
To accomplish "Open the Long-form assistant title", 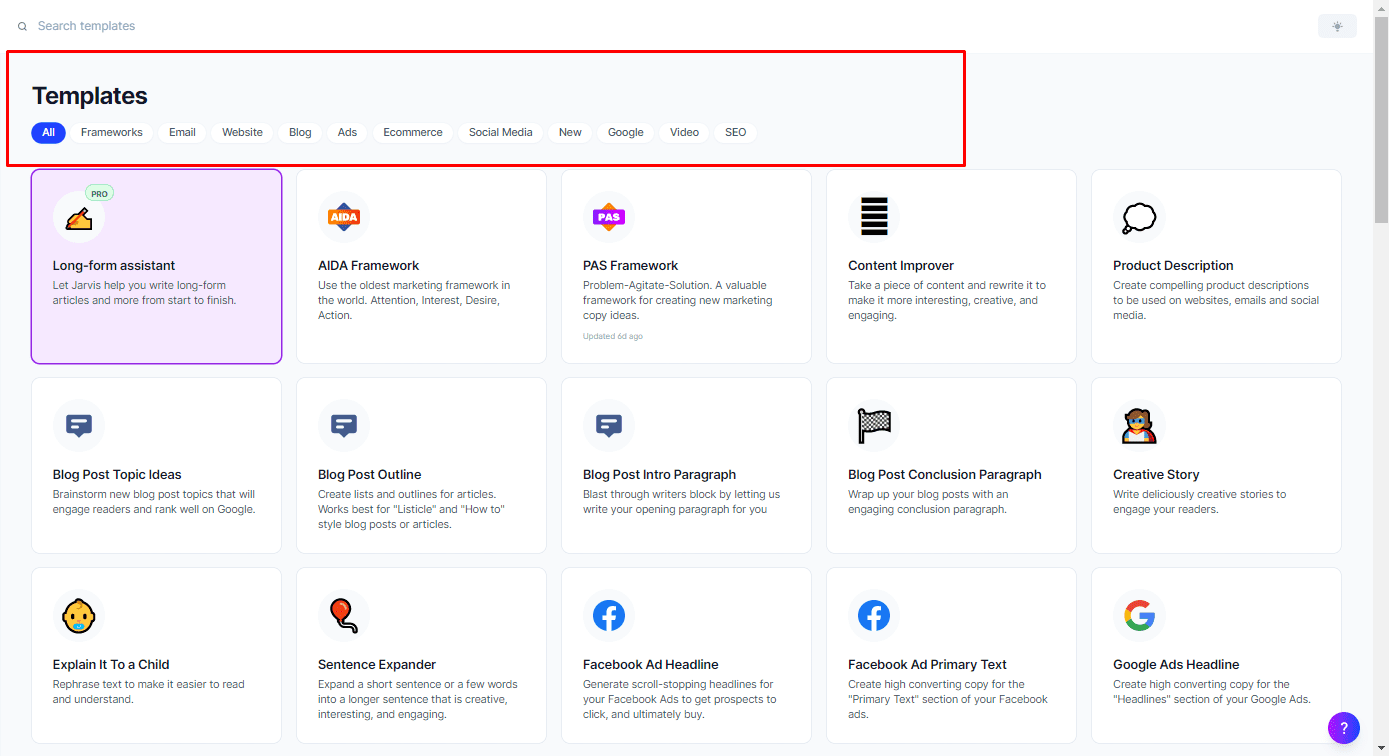I will coord(114,266).
